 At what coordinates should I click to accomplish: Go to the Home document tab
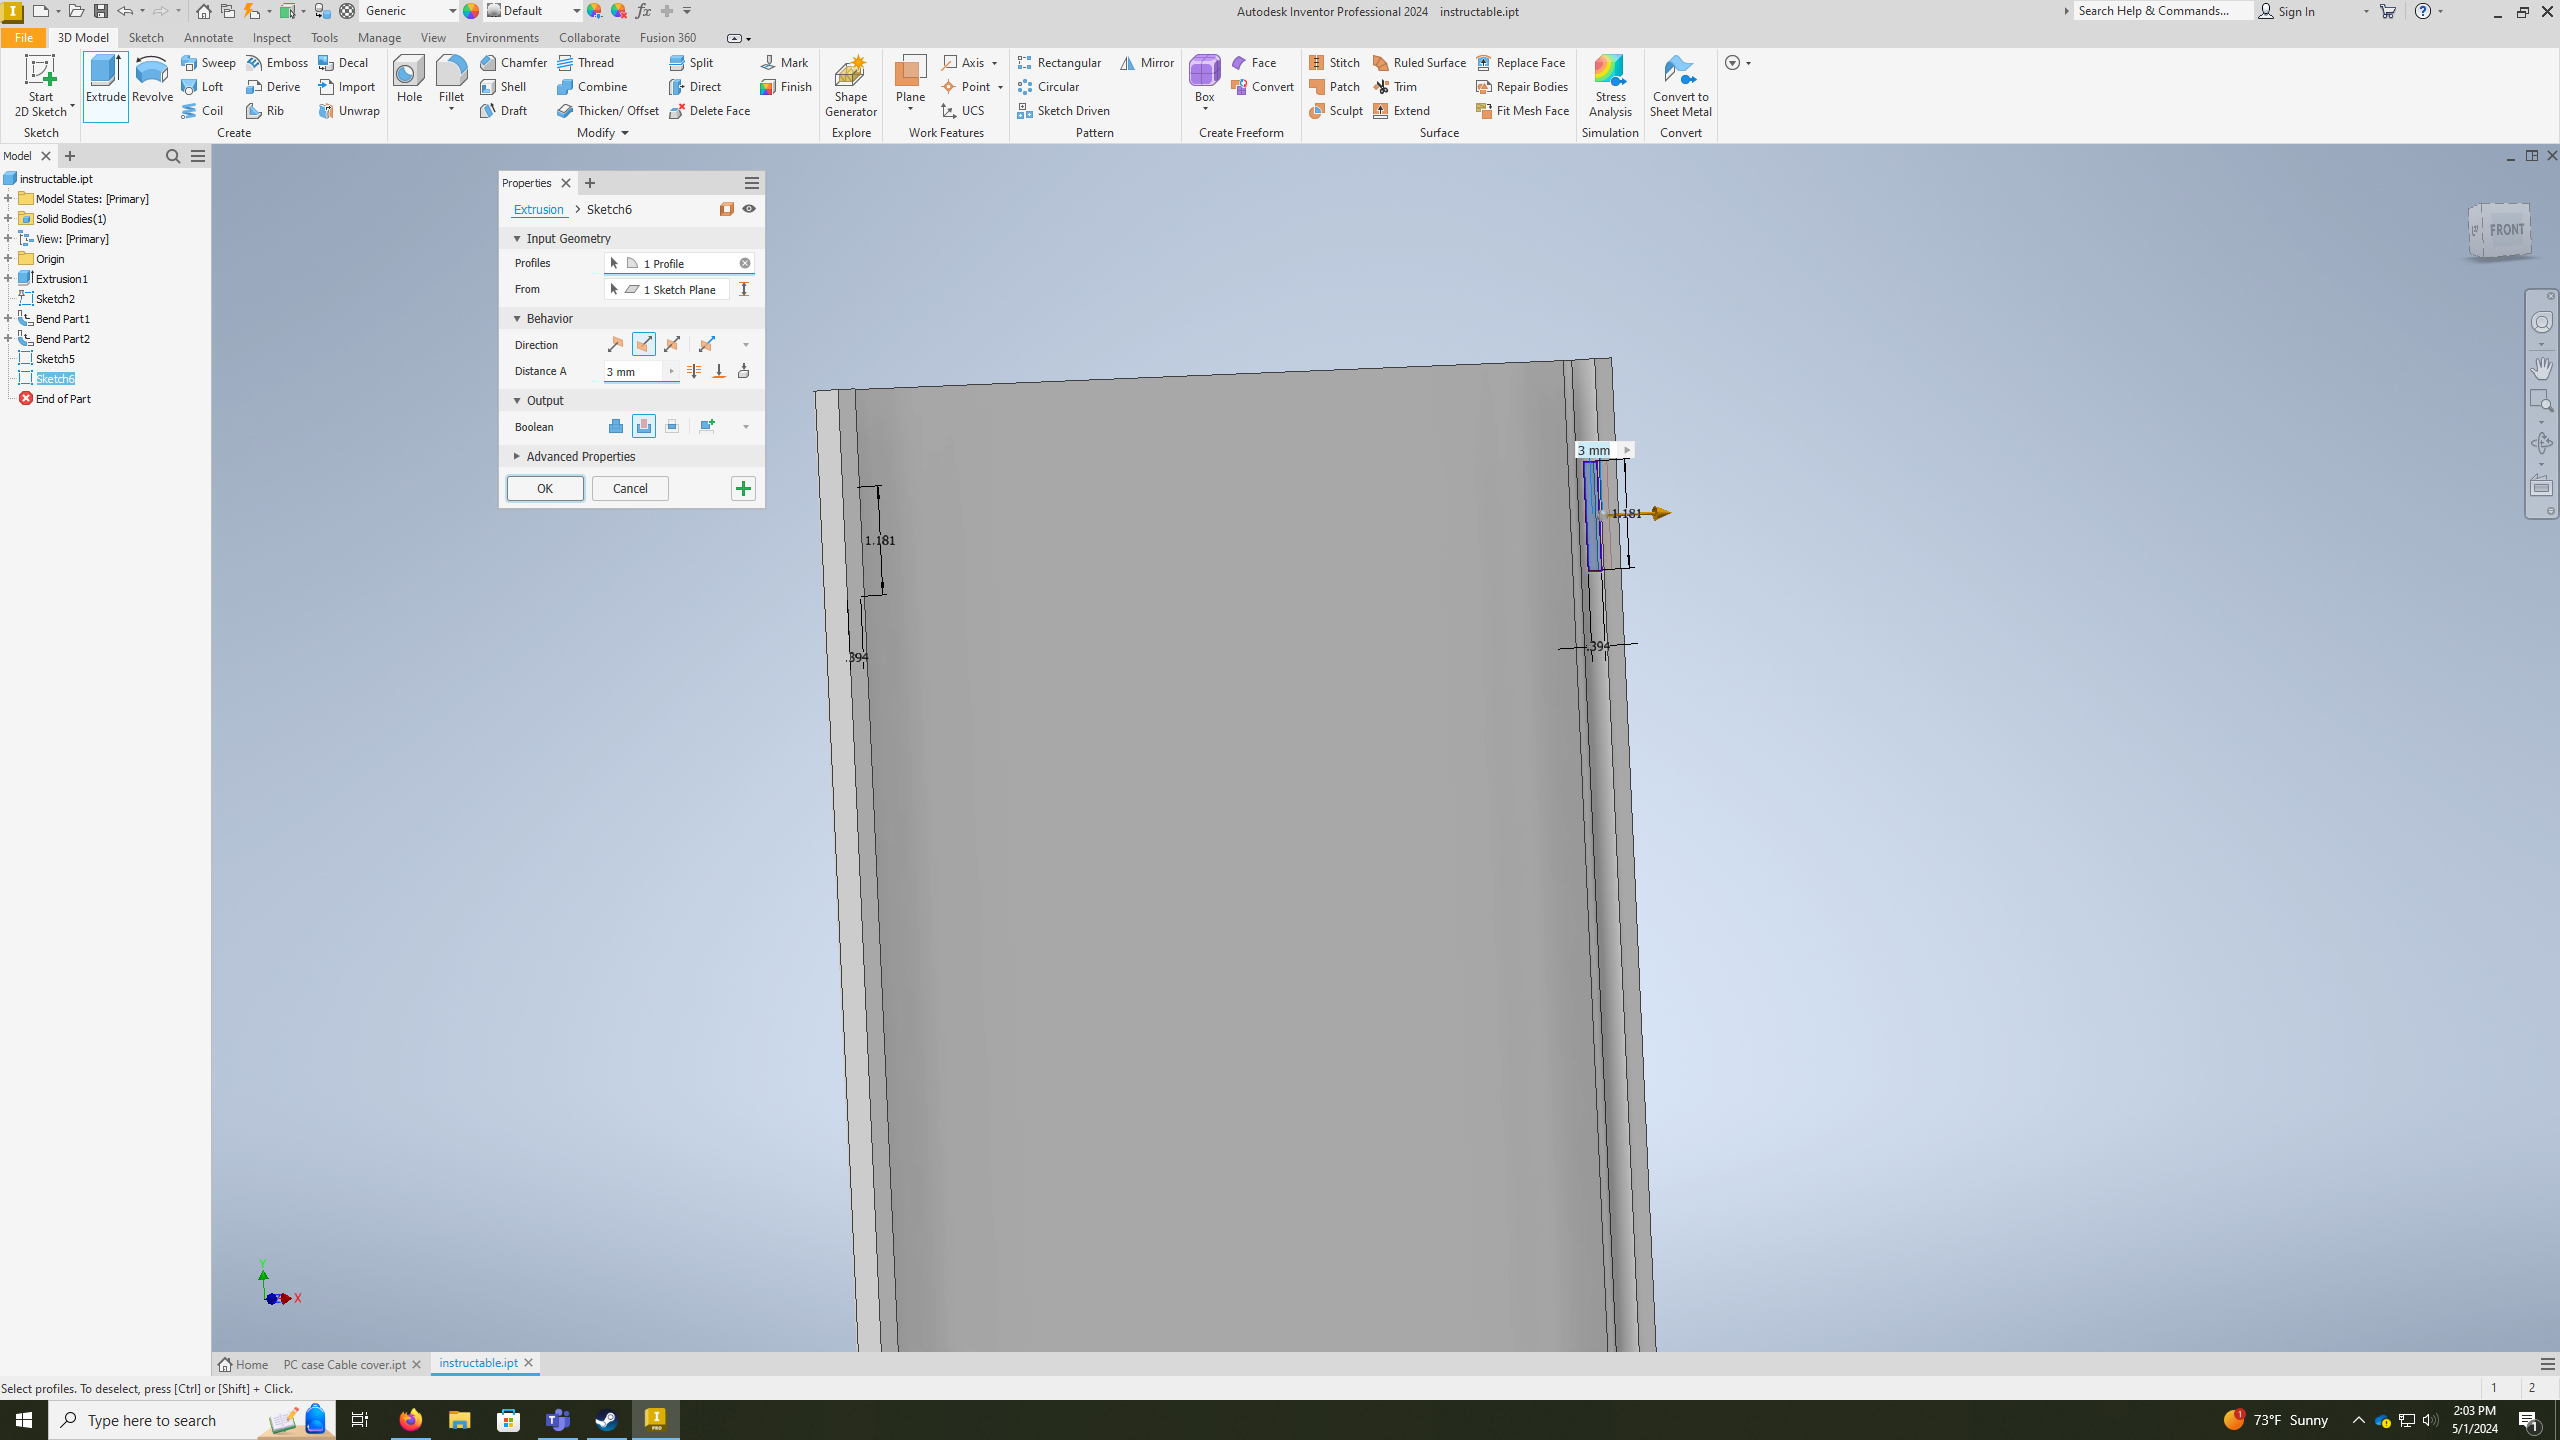243,1364
